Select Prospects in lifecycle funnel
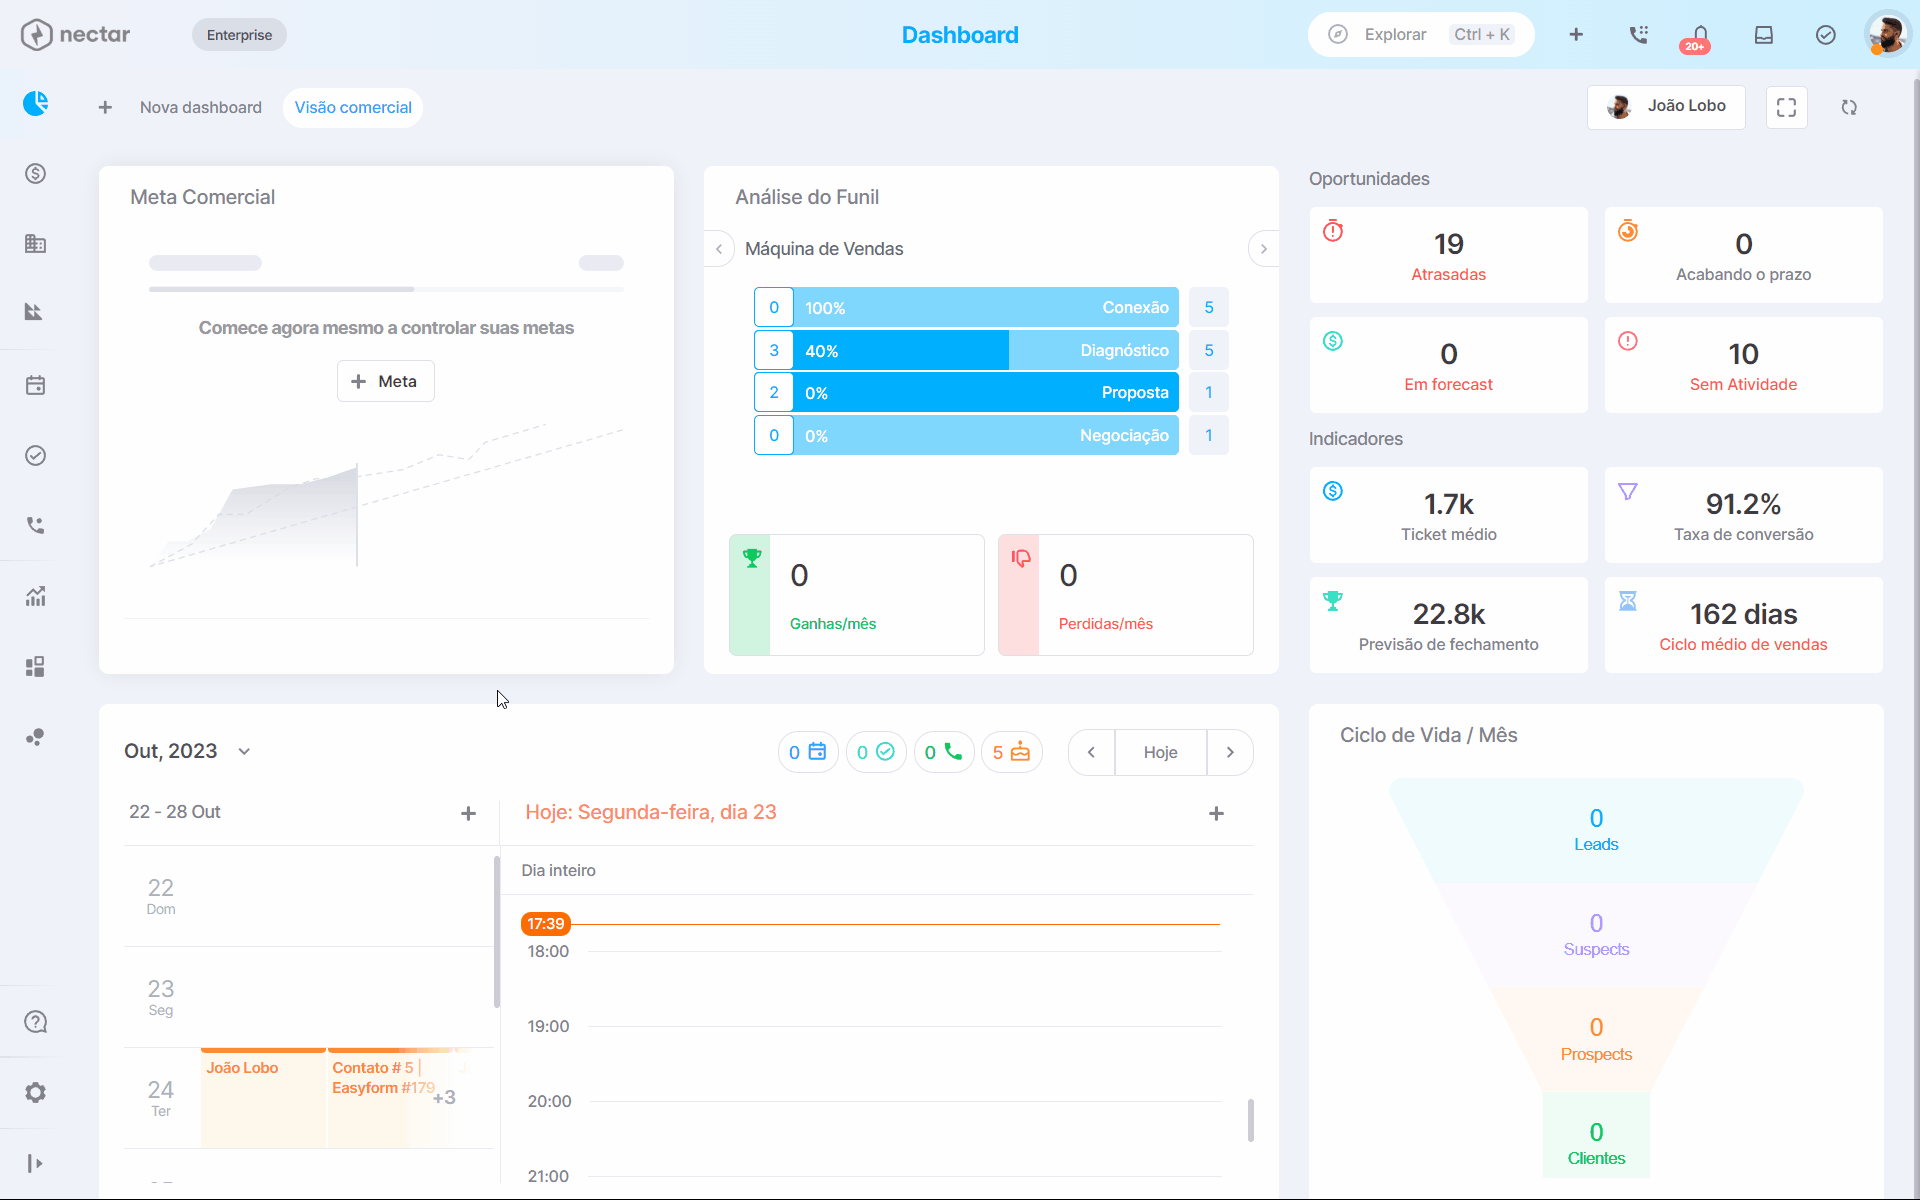The height and width of the screenshot is (1200, 1920). [1596, 1039]
